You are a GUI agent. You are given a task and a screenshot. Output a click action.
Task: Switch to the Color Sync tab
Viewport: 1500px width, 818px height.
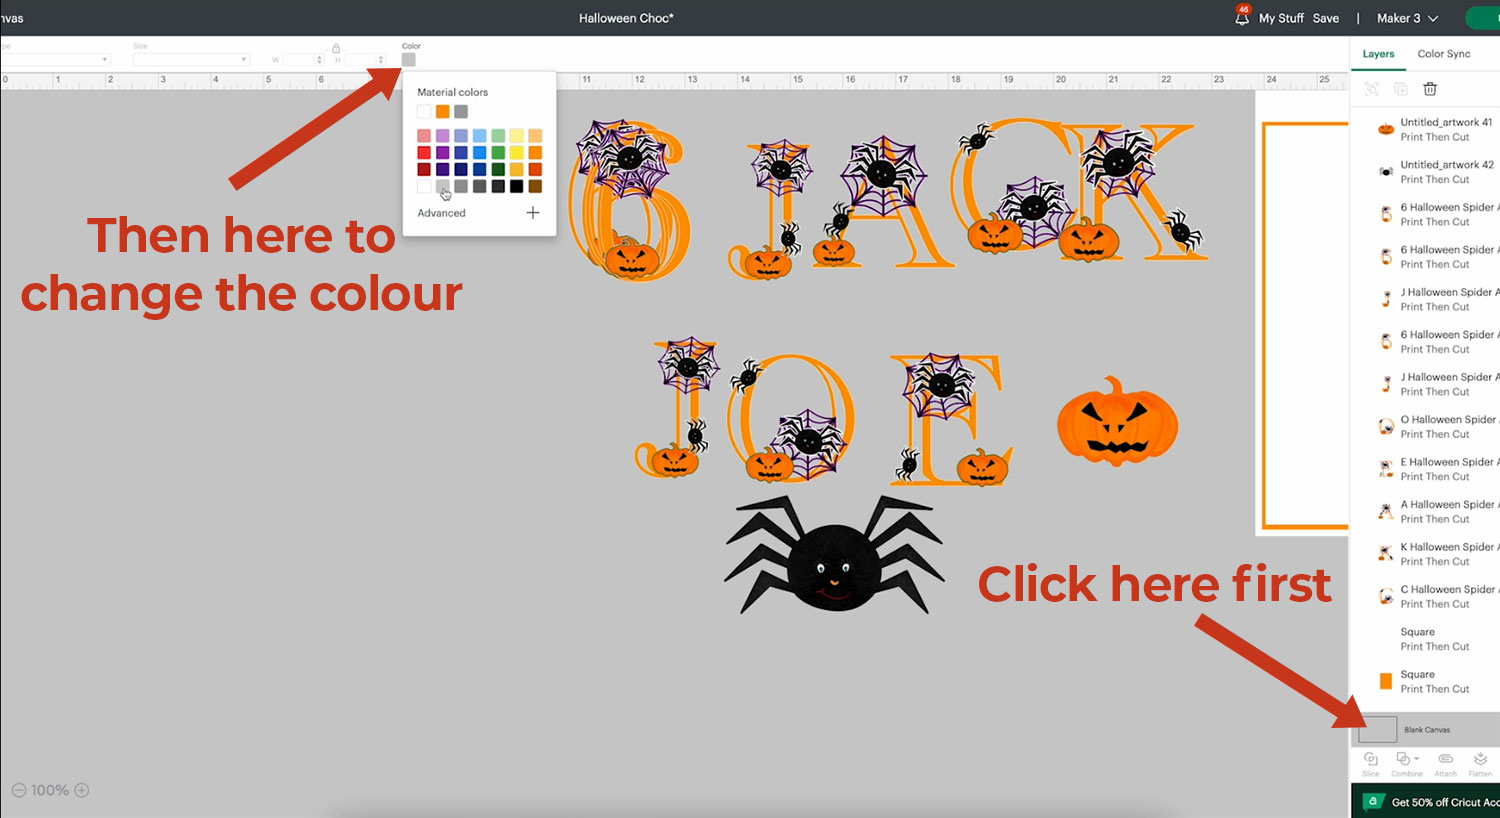[1444, 54]
